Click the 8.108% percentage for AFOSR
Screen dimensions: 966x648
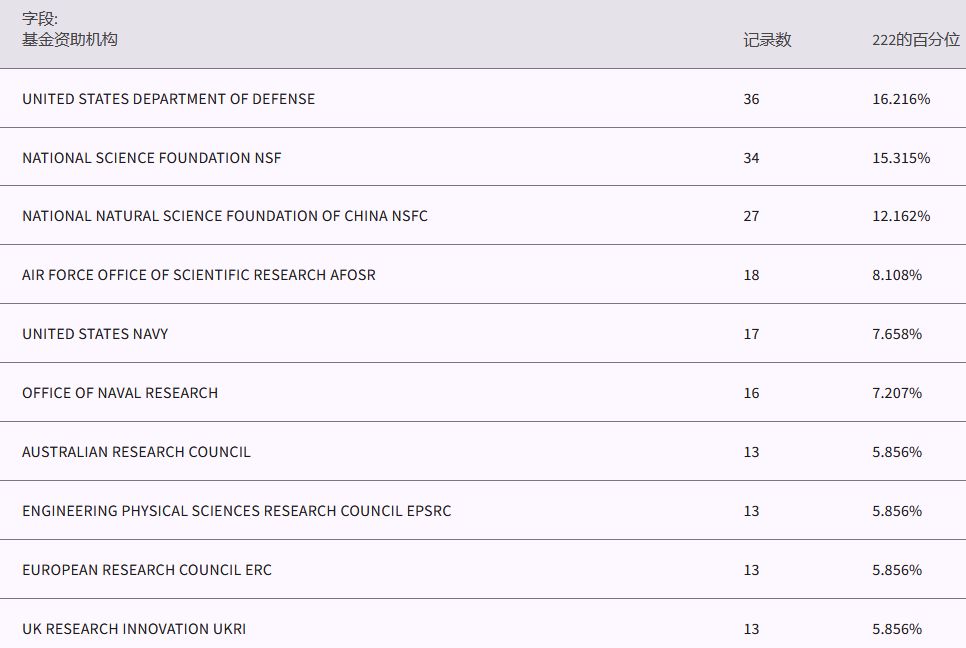897,275
